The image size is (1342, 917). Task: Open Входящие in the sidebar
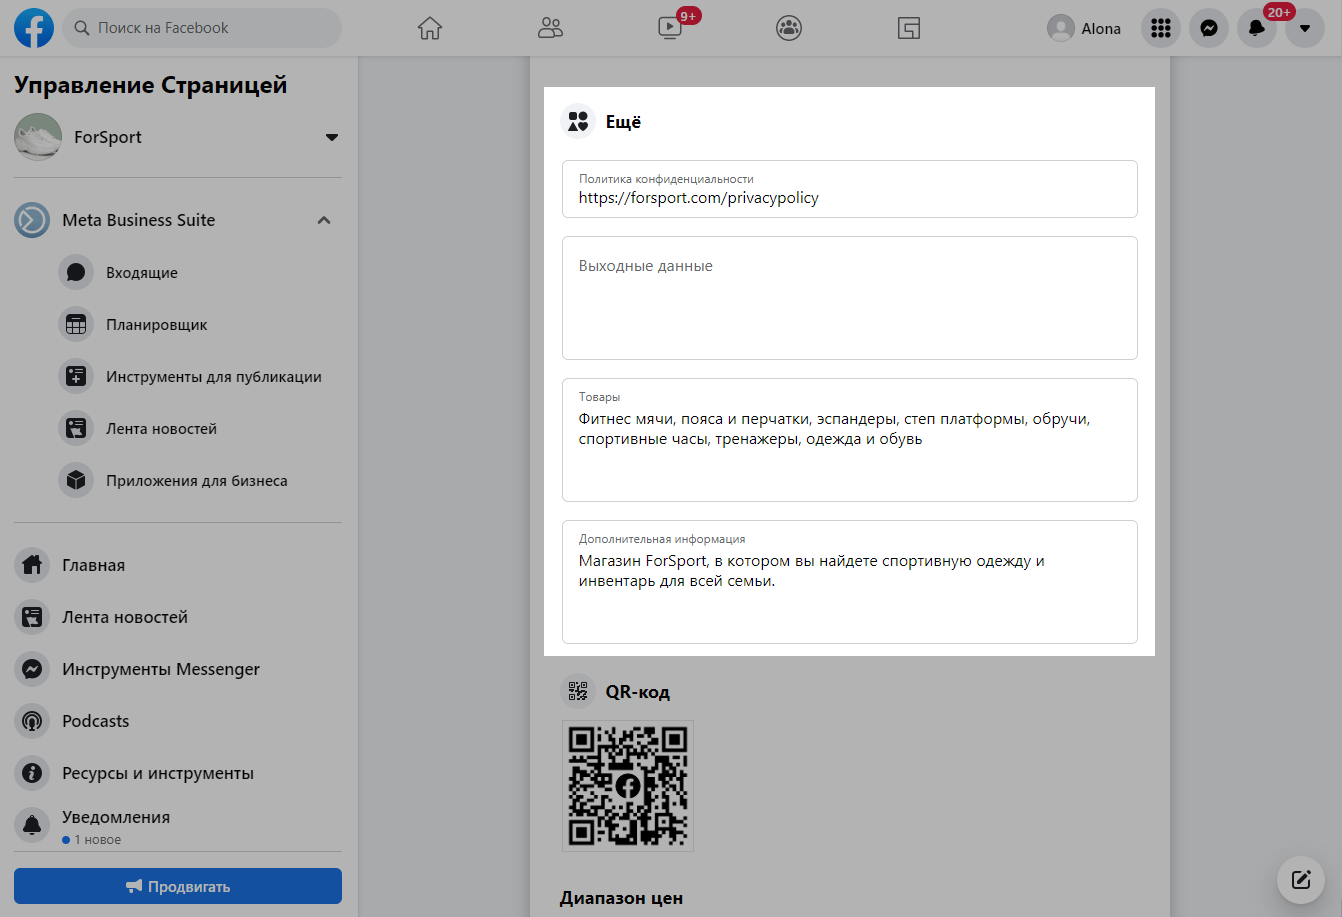click(x=141, y=272)
